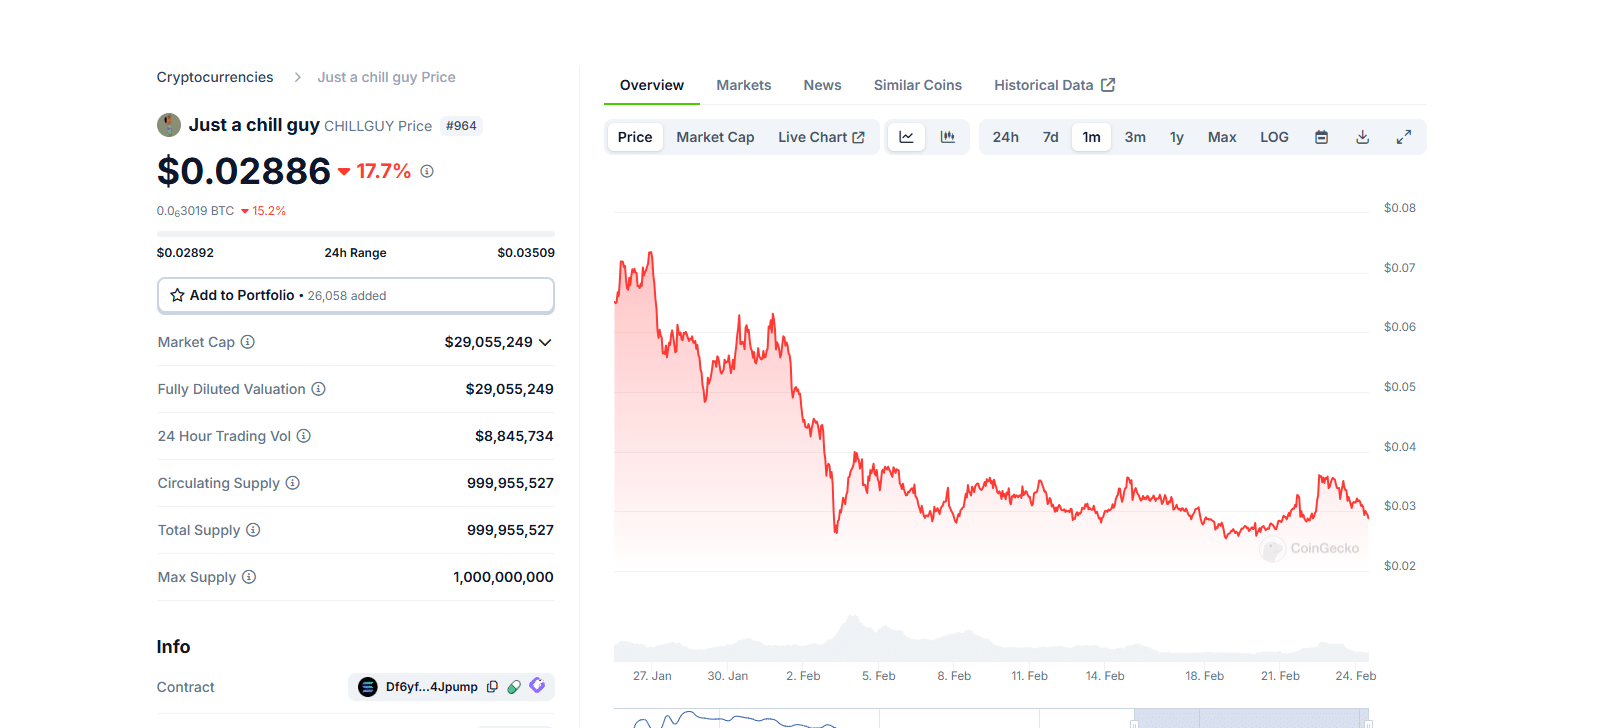Click Just a chill guy Price breadcrumb

tap(386, 77)
